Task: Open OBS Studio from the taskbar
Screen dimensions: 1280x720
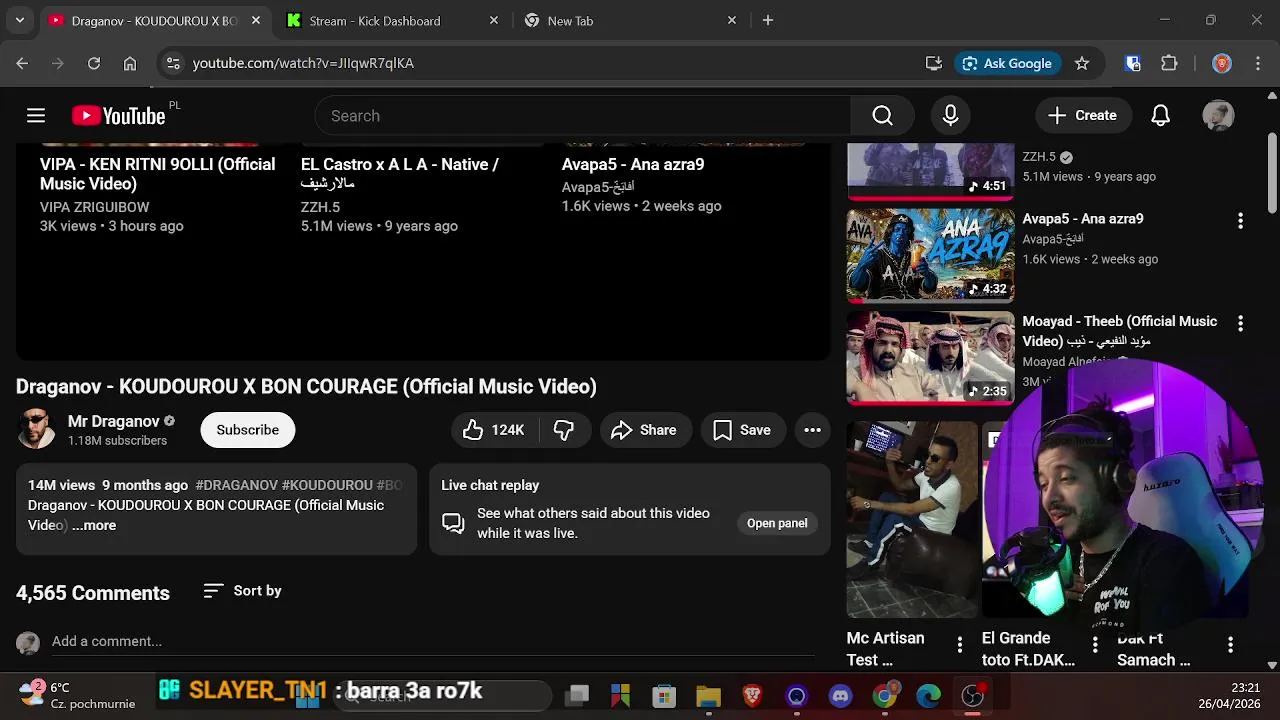Action: point(972,696)
